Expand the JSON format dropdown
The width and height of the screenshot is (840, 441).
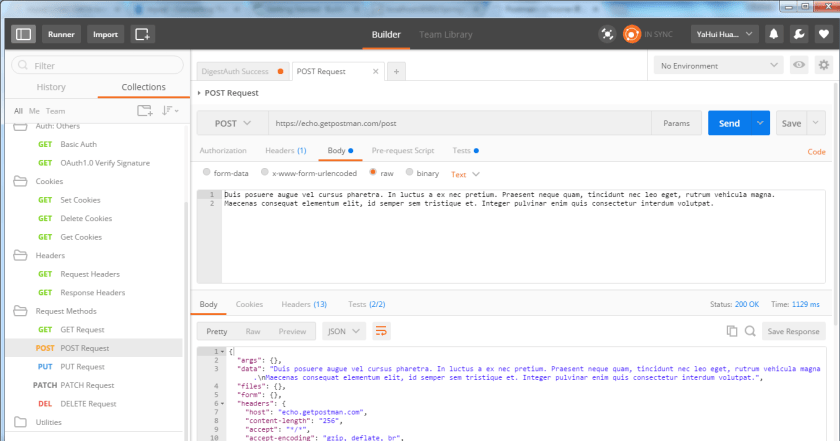tap(344, 331)
